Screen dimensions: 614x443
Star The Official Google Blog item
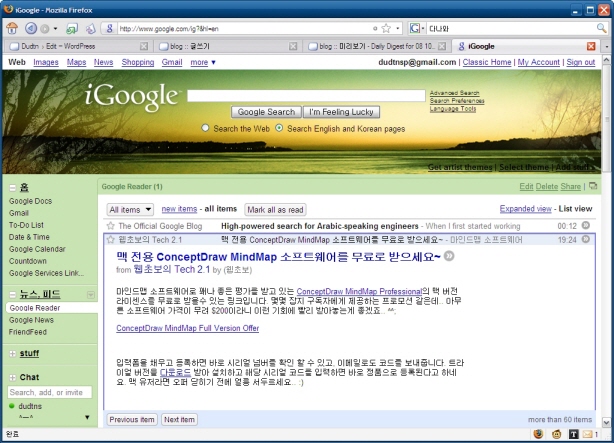[111, 226]
